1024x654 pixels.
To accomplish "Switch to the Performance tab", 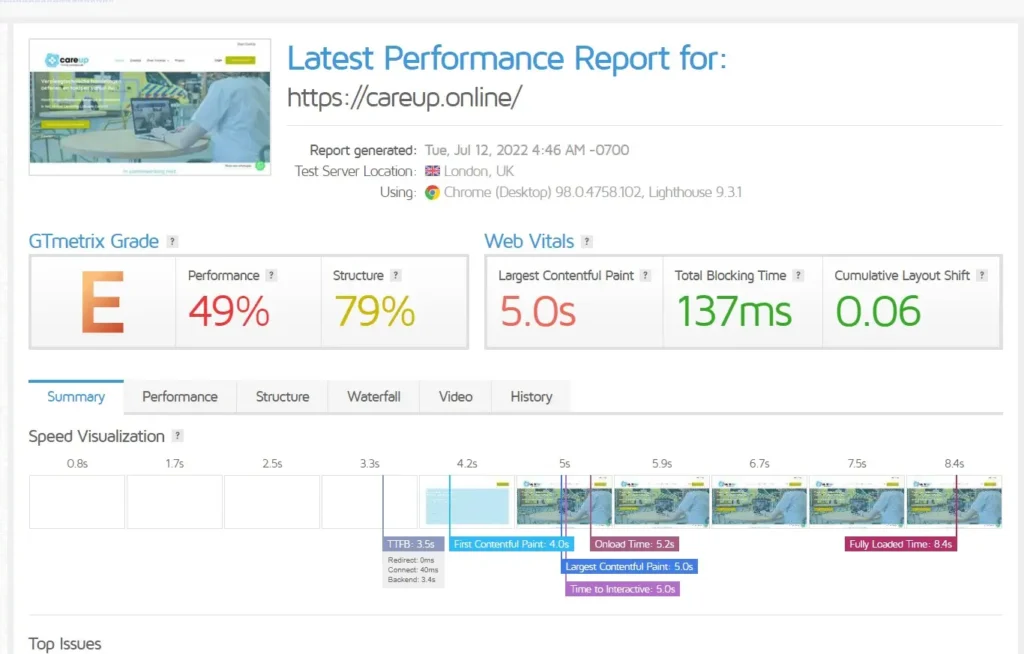I will point(180,397).
